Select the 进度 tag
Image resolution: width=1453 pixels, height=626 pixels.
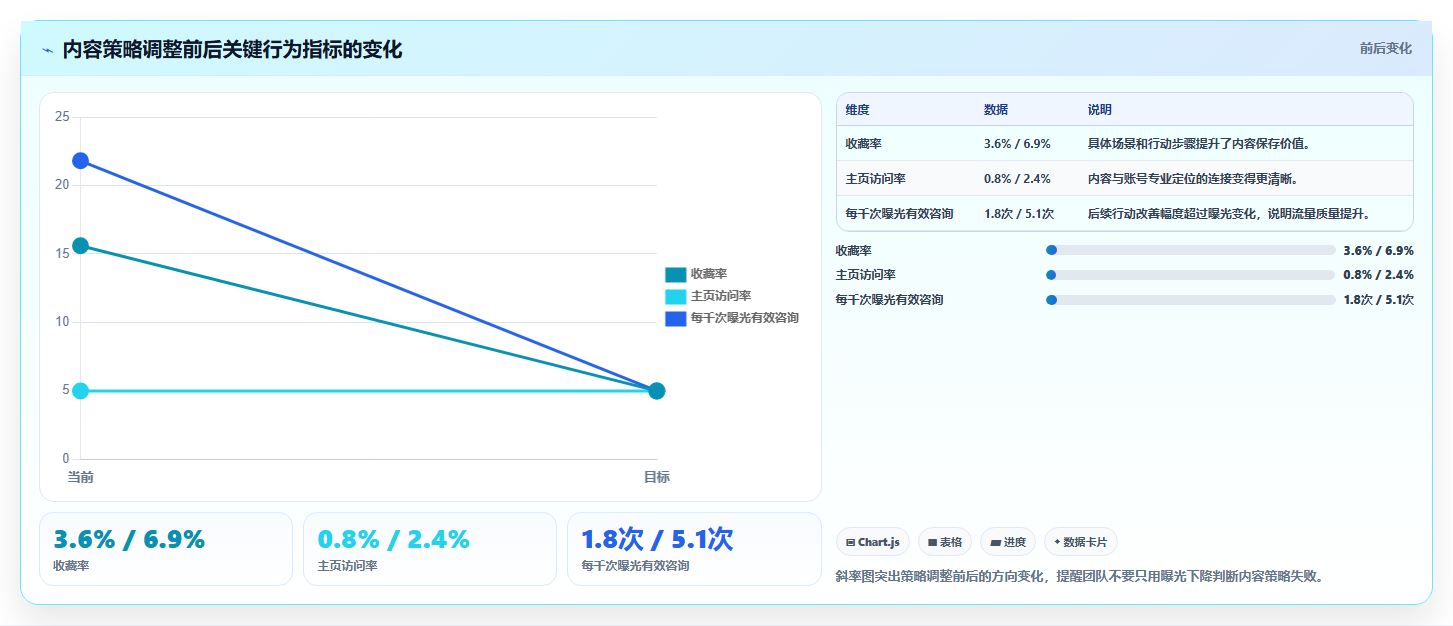point(1008,542)
